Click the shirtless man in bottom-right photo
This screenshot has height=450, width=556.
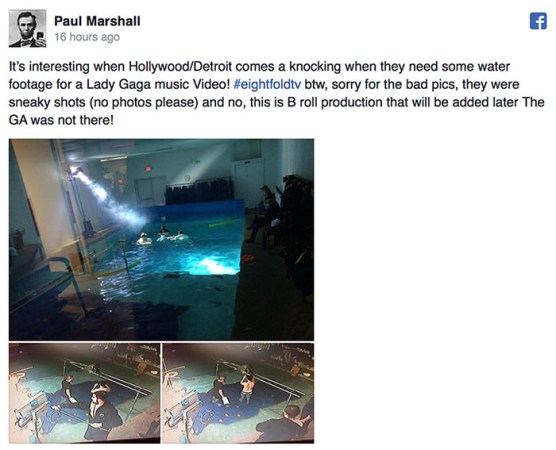[x=248, y=385]
